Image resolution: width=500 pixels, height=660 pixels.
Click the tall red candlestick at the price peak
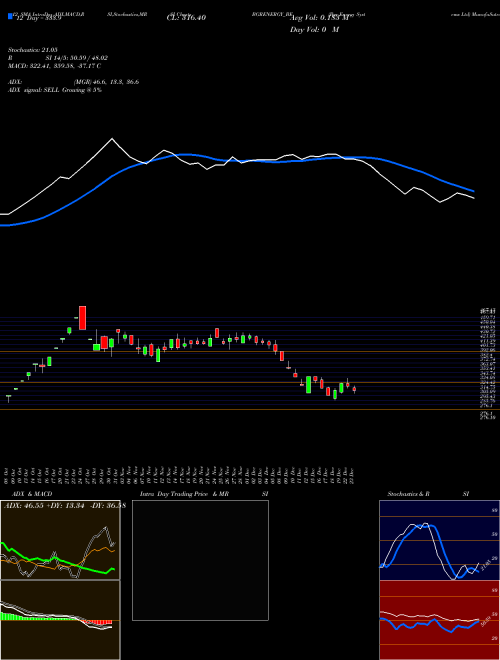coord(82,318)
